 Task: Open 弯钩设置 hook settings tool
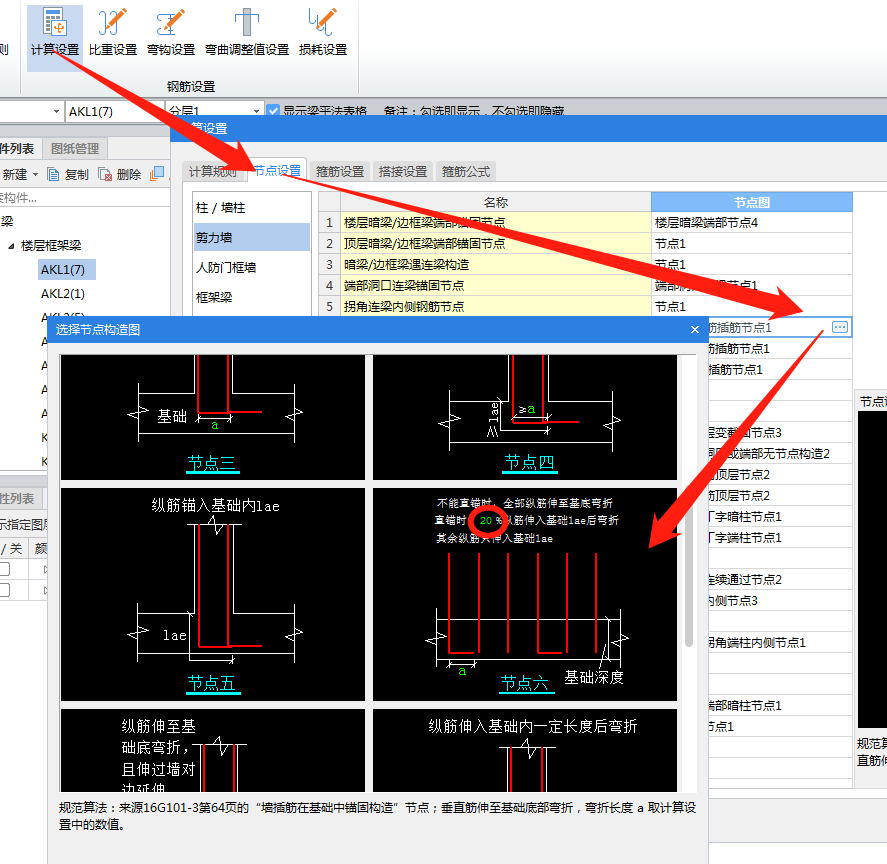(170, 32)
